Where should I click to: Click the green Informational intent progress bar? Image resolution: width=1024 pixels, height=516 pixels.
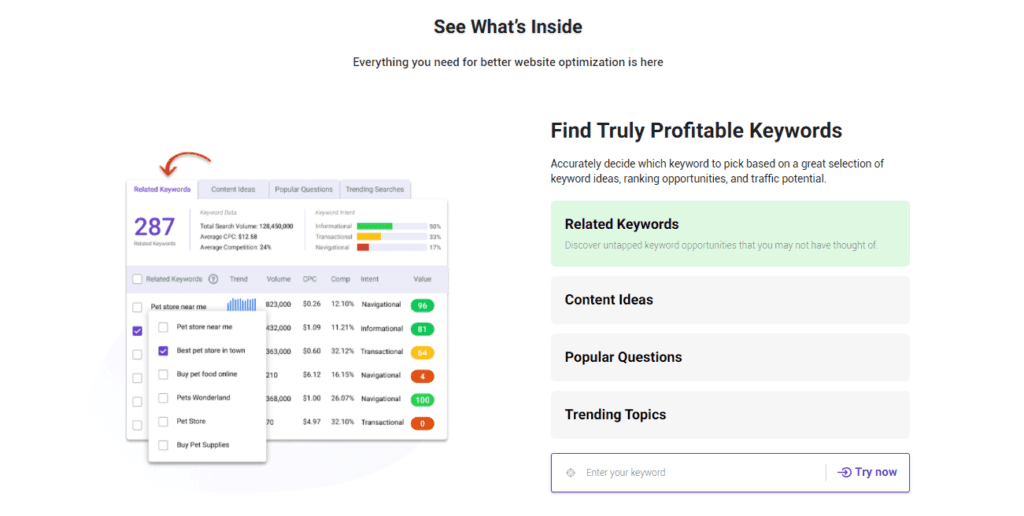point(375,226)
